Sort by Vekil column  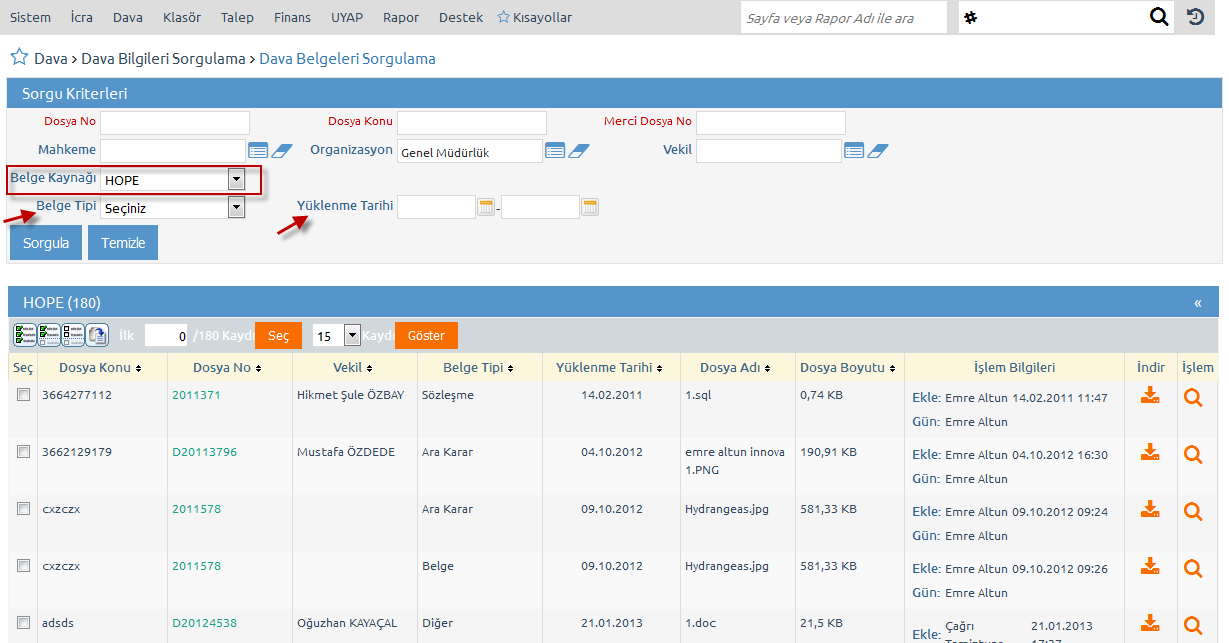click(x=353, y=368)
